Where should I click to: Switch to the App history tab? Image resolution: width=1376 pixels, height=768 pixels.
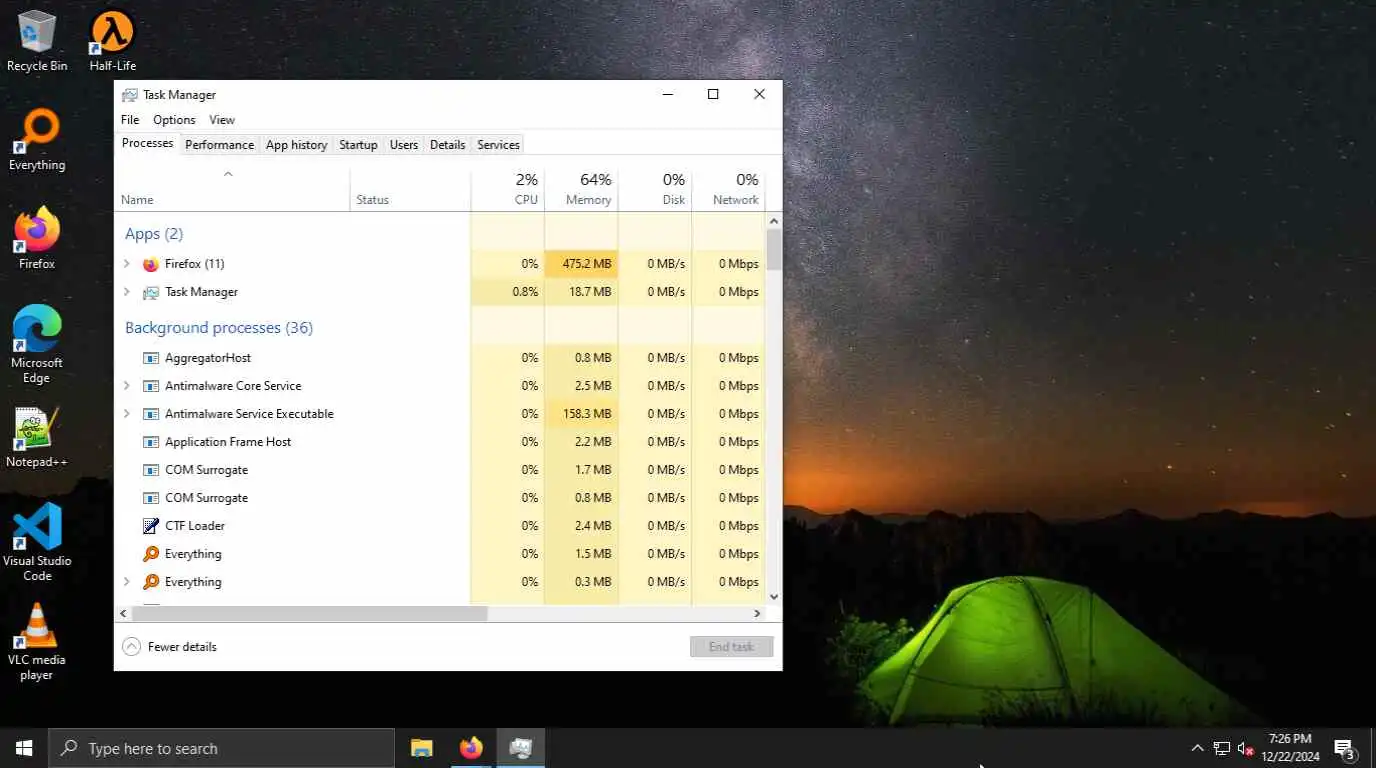(x=296, y=145)
